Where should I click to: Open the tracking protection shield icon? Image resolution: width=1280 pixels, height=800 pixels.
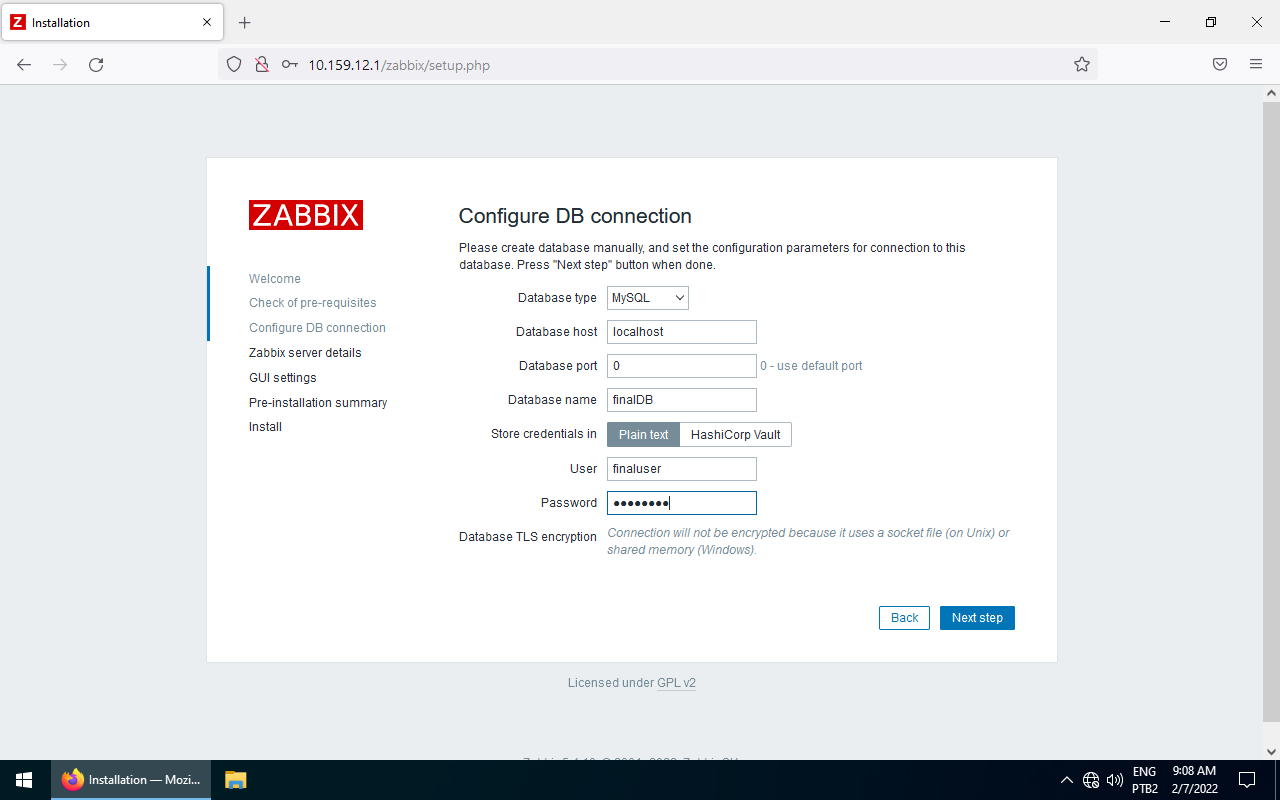point(234,65)
